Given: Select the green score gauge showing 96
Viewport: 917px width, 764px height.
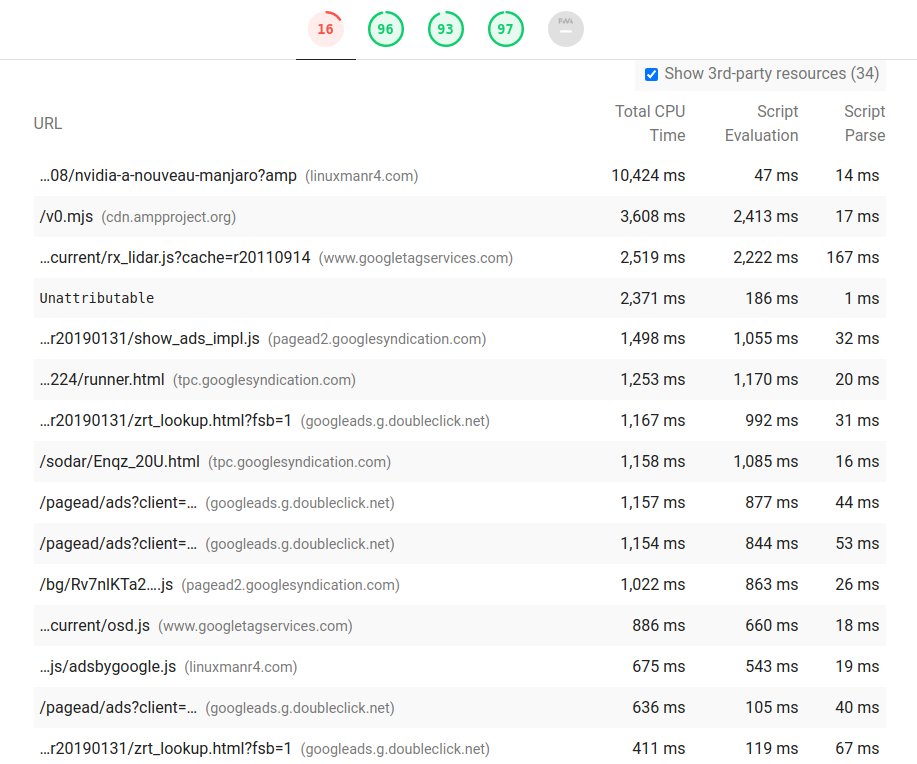Looking at the screenshot, I should click(385, 29).
